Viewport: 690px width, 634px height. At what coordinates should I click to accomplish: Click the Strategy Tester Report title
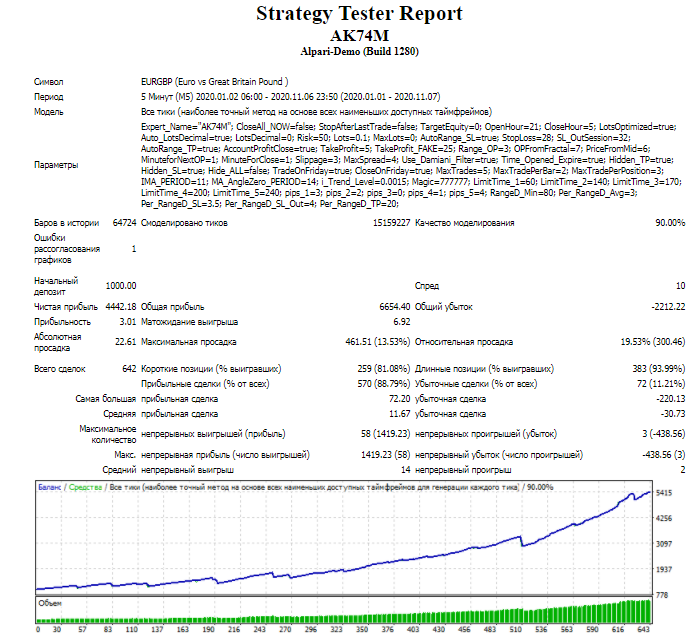pos(359,13)
